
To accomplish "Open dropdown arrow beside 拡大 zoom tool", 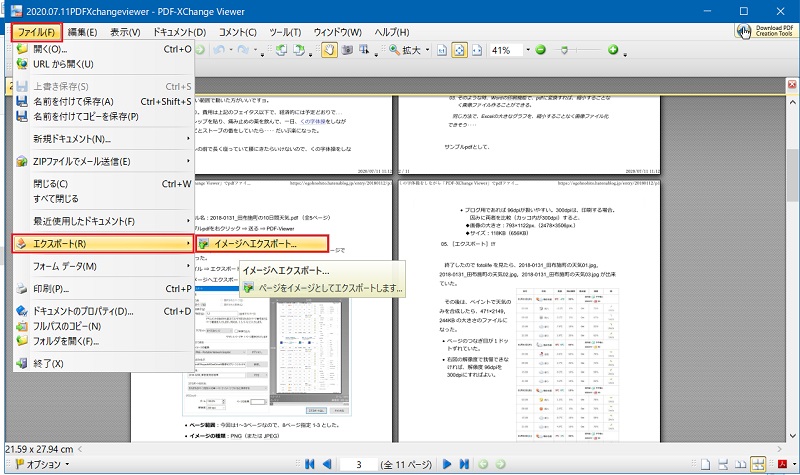I will pyautogui.click(x=428, y=50).
